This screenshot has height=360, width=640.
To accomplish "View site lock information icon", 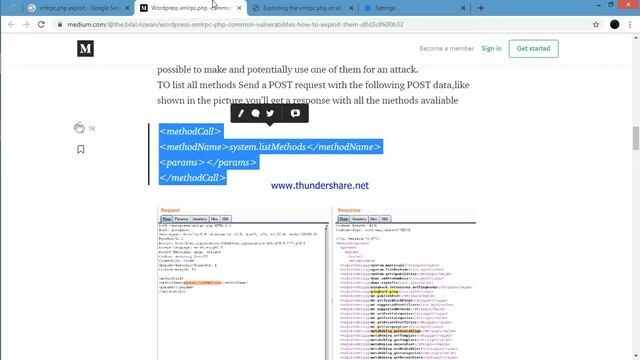I will coord(60,24).
